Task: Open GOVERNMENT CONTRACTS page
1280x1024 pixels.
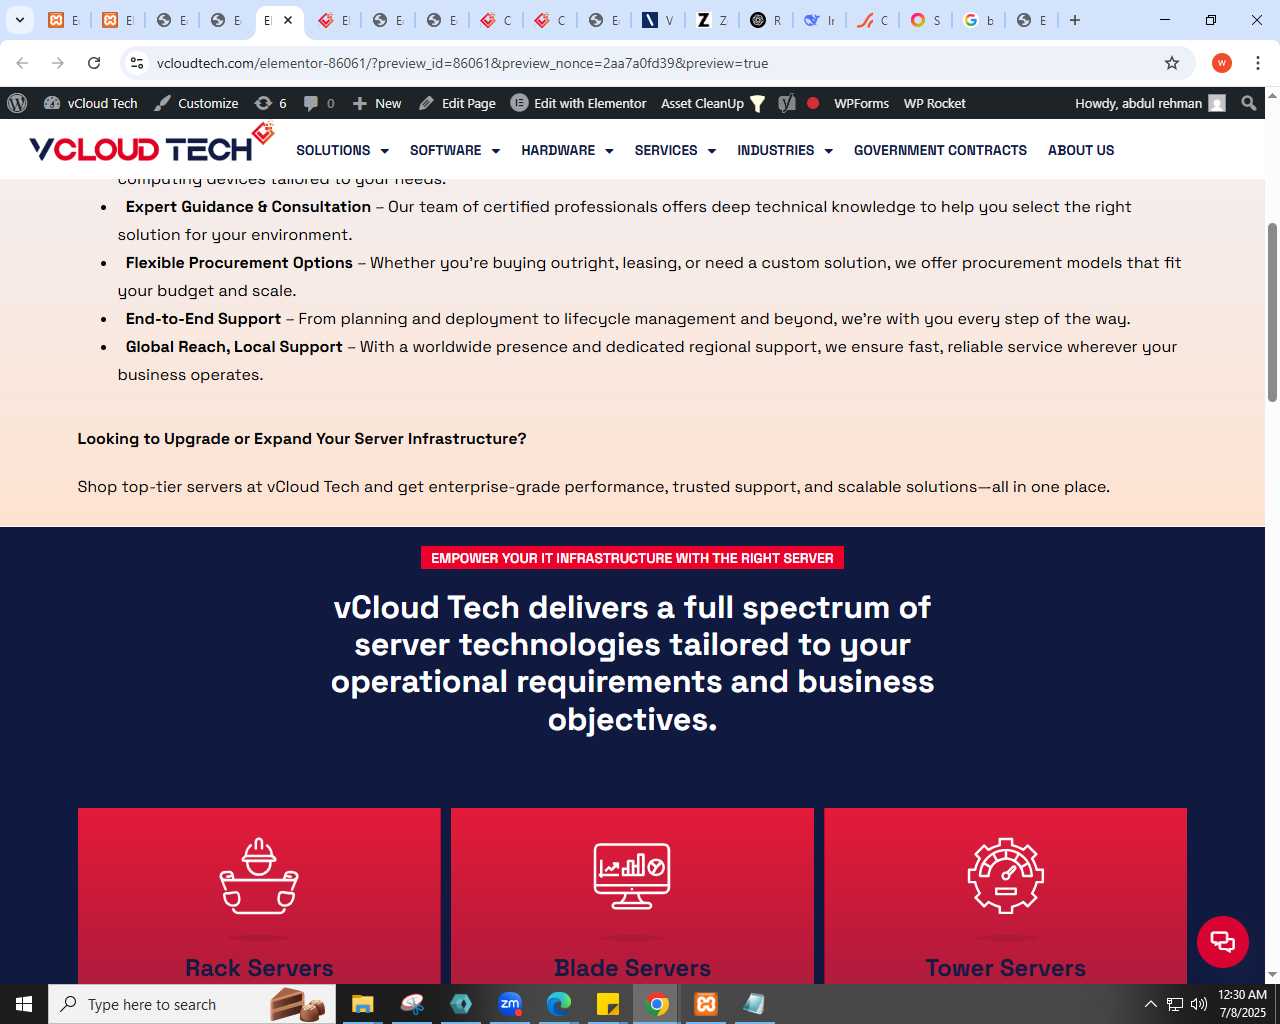Action: point(940,150)
